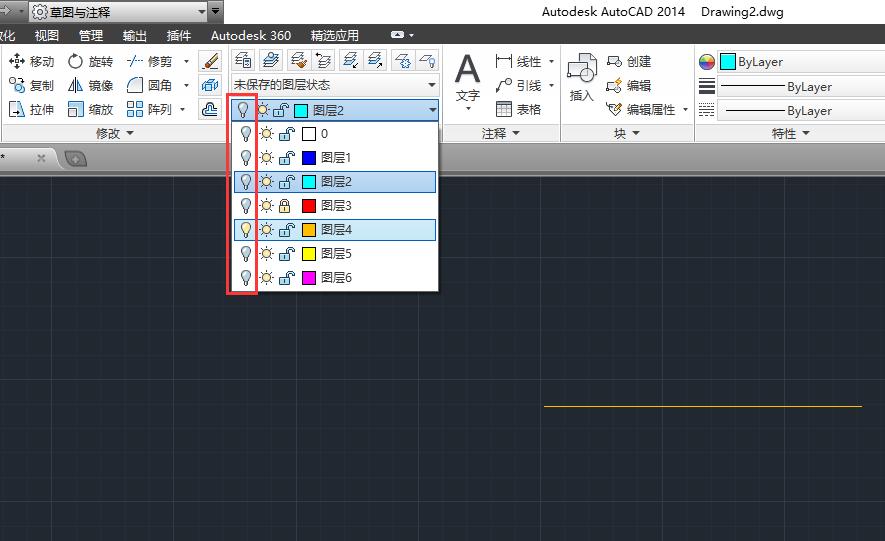The width and height of the screenshot is (885, 541).
Task: Close the current drawing file tab
Action: pyautogui.click(x=41, y=158)
